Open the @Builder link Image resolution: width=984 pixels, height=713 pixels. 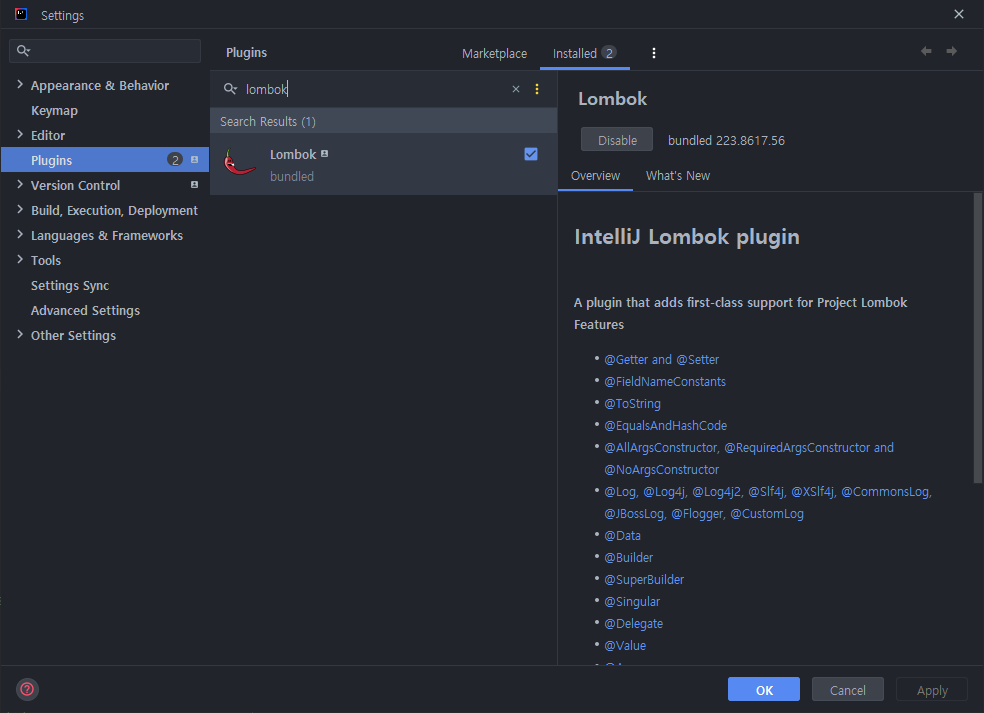coord(628,557)
